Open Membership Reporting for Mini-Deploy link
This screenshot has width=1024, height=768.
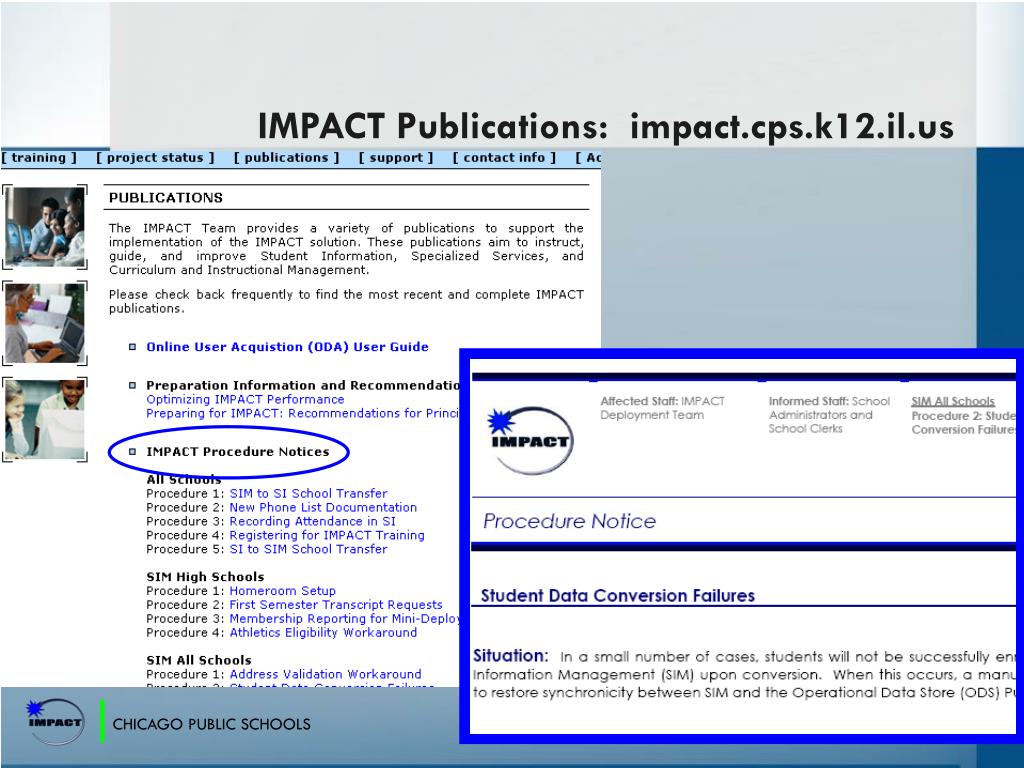pos(344,618)
